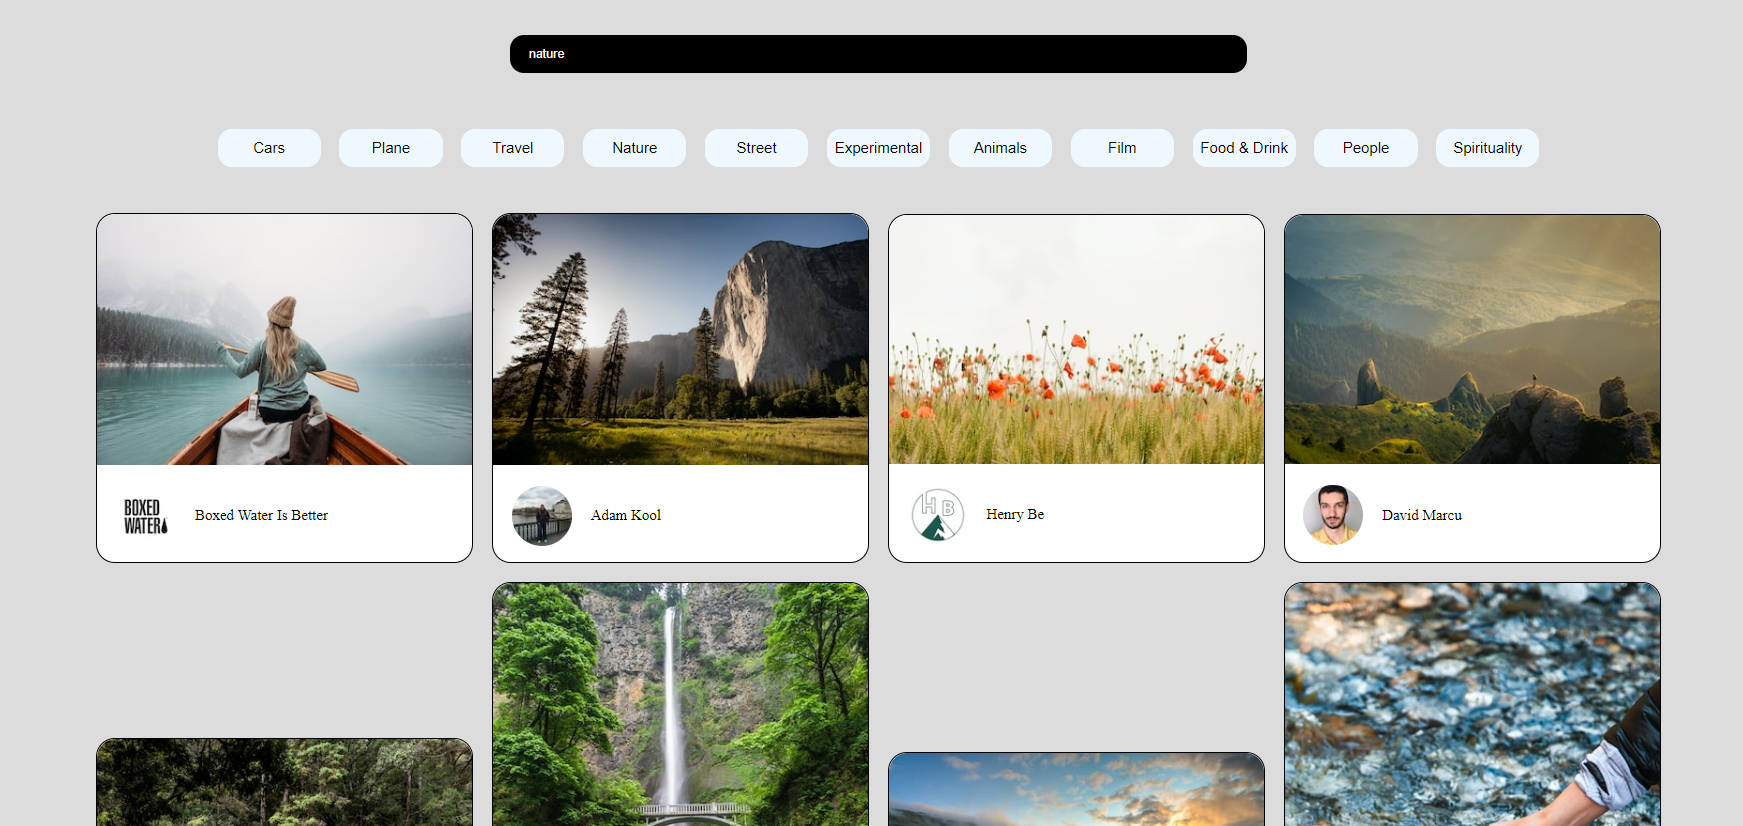Click the Boxed Water logo avatar
The width and height of the screenshot is (1743, 826).
tap(146, 516)
